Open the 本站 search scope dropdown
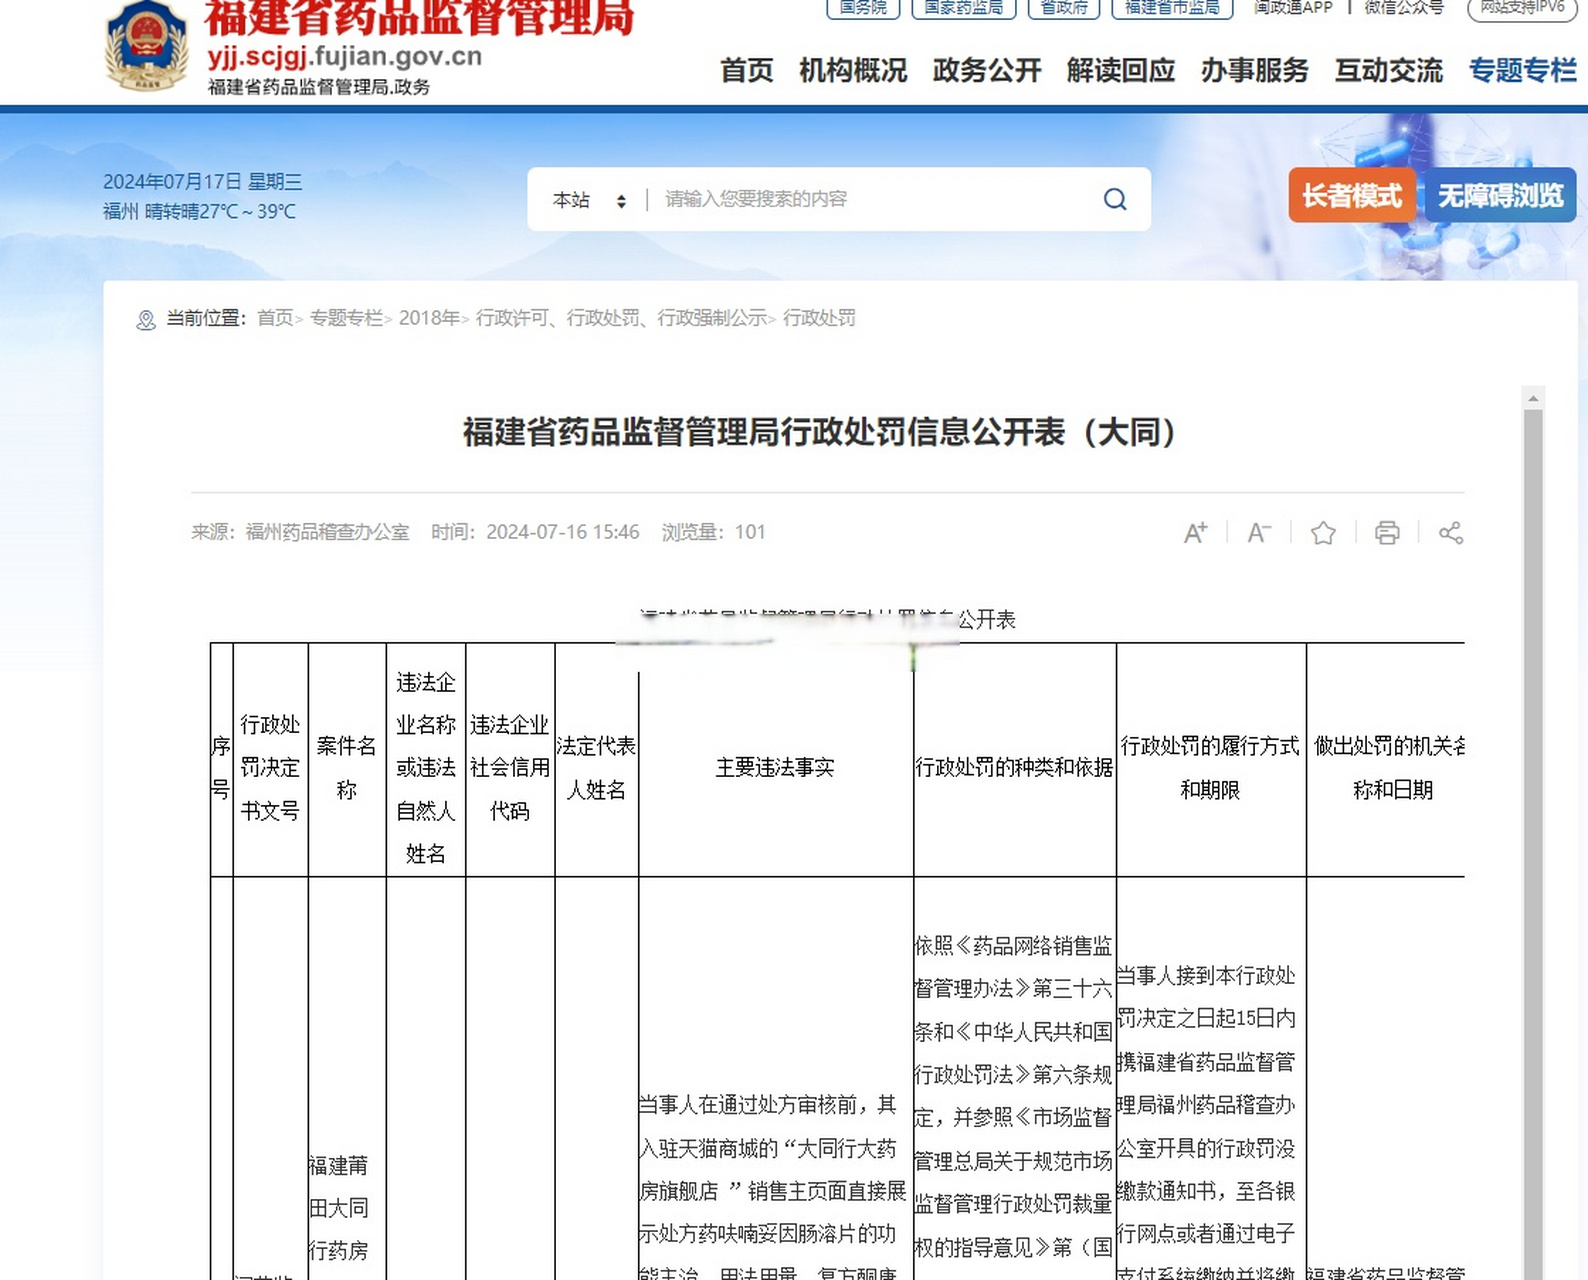The width and height of the screenshot is (1588, 1280). click(x=589, y=200)
